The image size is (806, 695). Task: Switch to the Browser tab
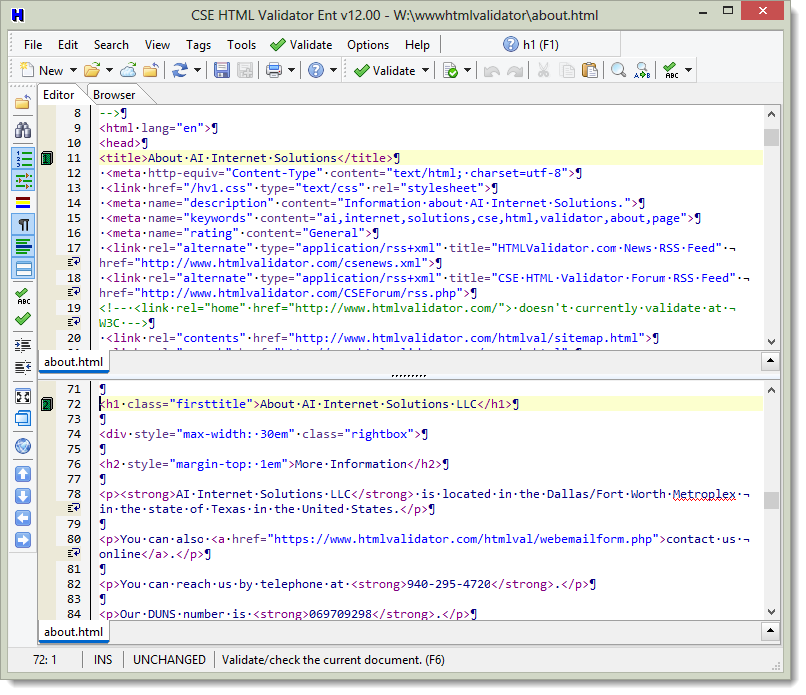click(x=114, y=95)
